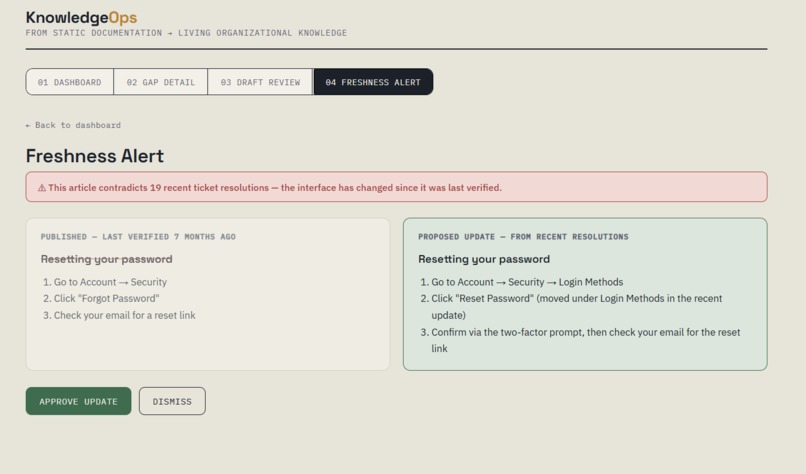Click proposed step 'Click "Reset Password"'
The height and width of the screenshot is (474, 806).
(577, 306)
